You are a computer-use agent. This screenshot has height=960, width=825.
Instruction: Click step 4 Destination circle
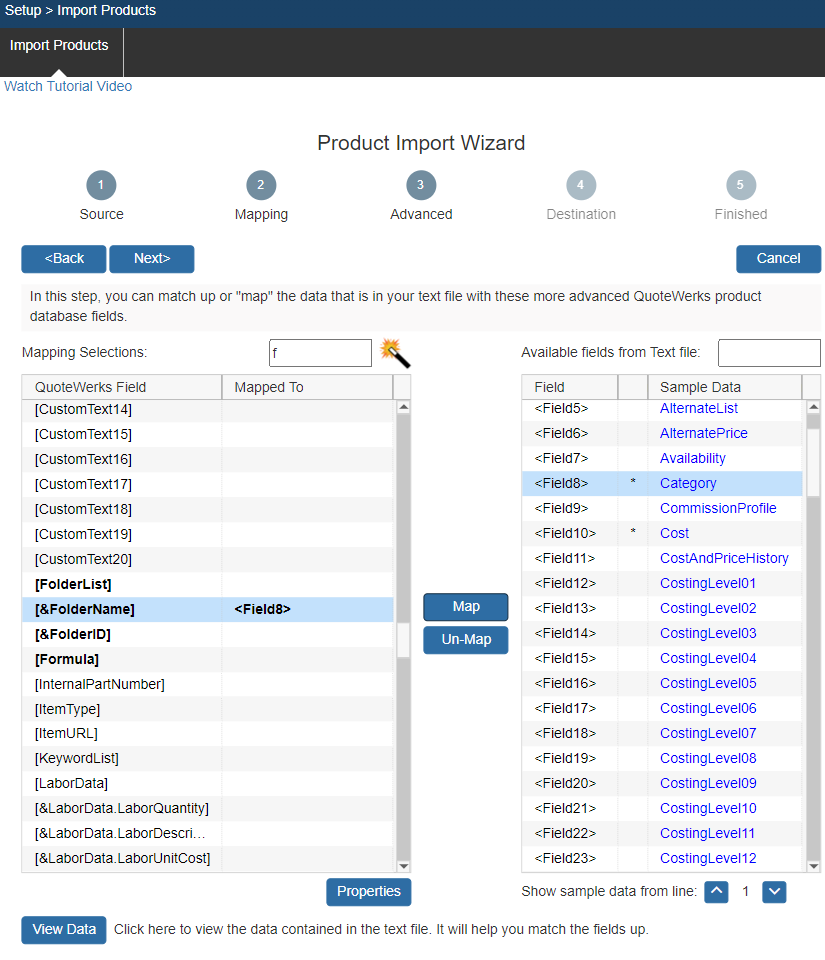(x=581, y=185)
